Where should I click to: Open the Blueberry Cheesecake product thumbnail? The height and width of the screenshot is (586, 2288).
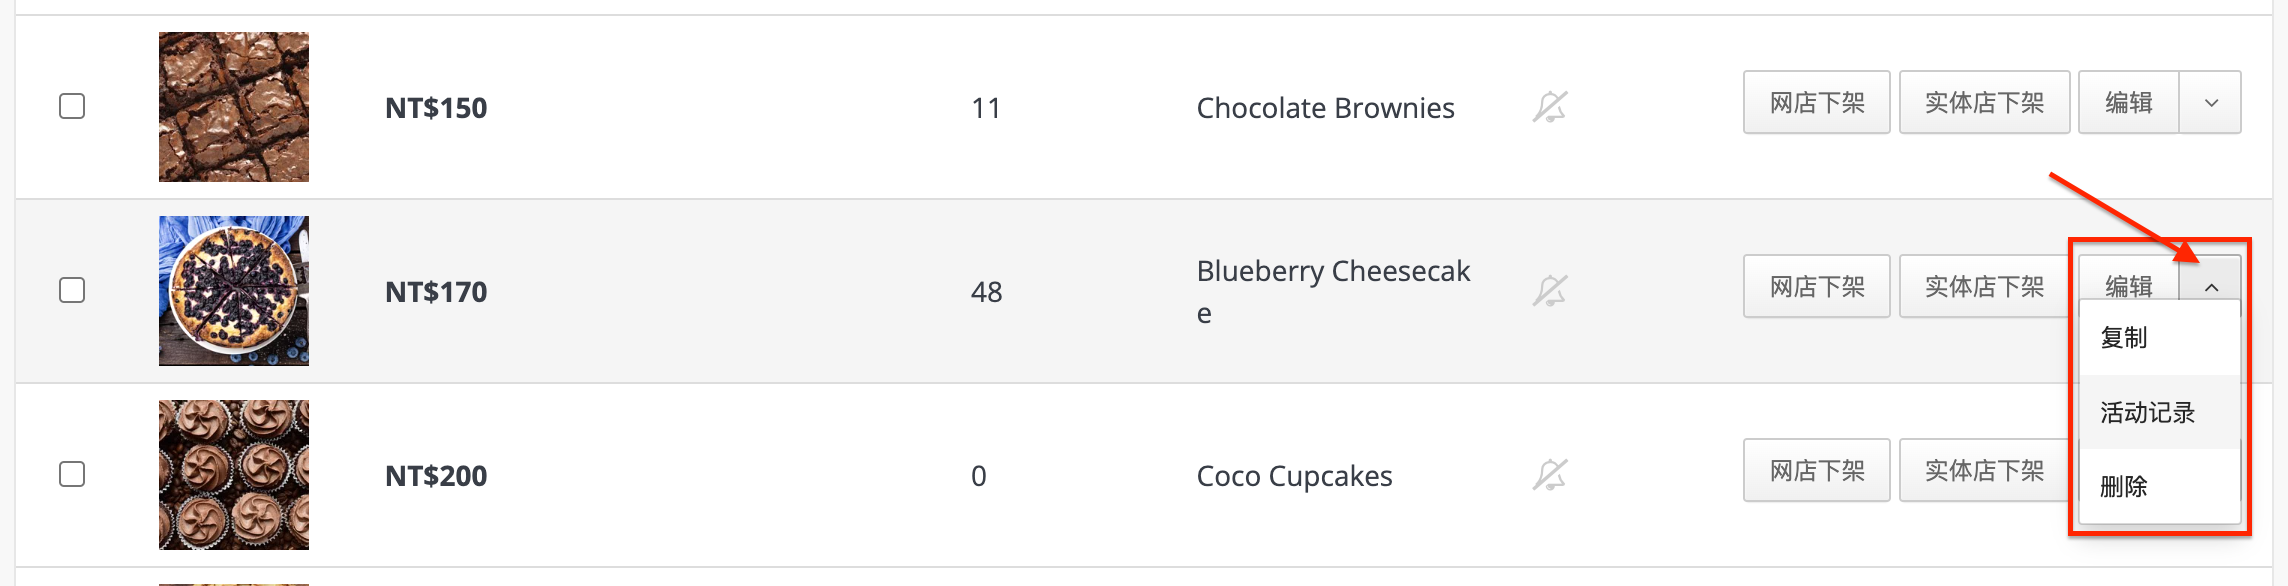coord(234,291)
